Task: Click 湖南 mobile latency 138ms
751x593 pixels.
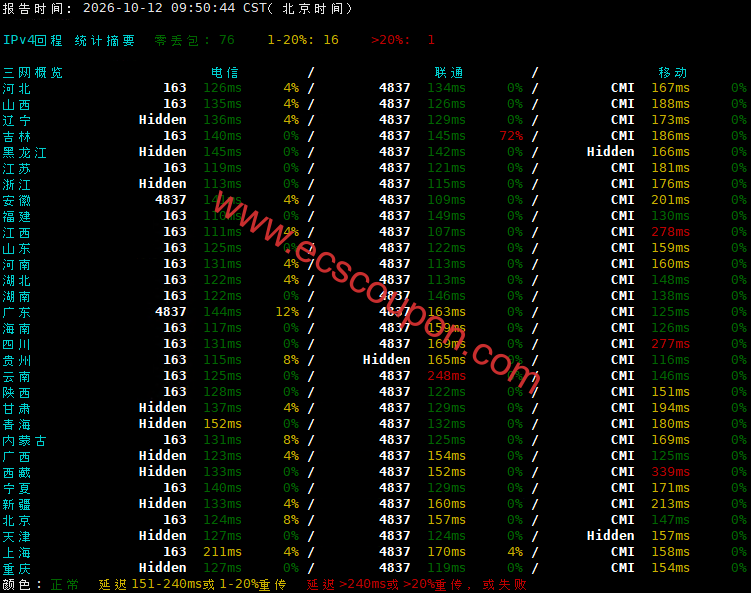Action: [670, 296]
